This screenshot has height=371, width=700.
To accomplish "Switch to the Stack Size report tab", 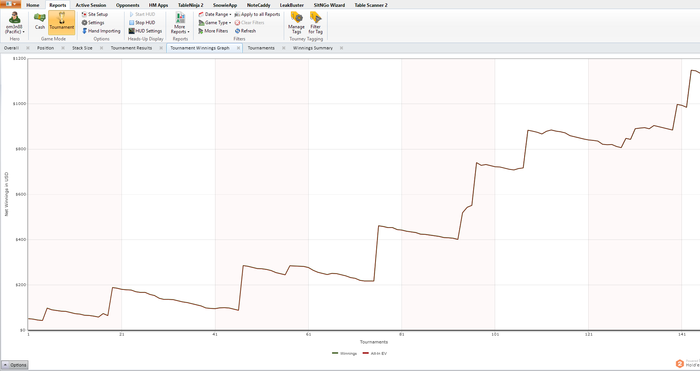I will click(x=82, y=48).
